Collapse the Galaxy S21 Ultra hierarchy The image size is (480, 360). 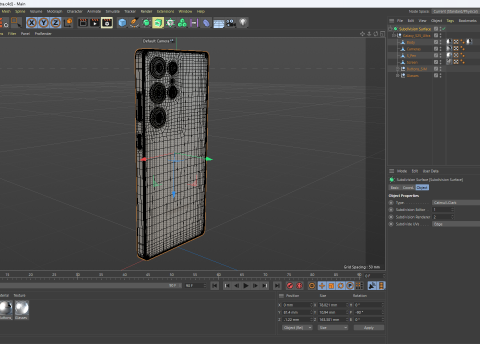[394, 35]
